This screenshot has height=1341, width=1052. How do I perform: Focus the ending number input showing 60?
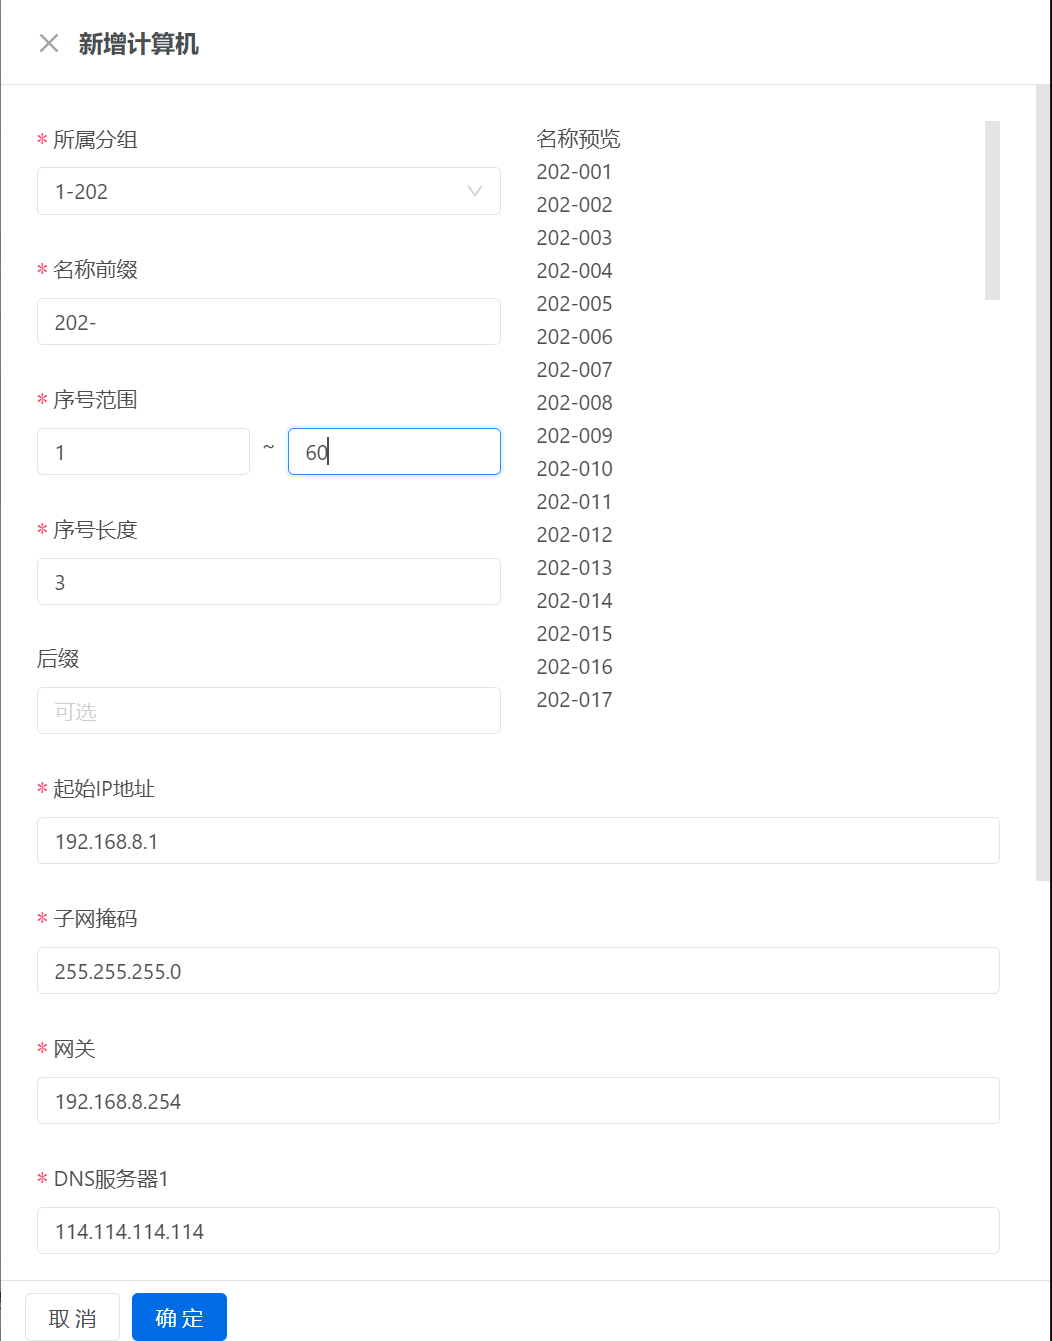pyautogui.click(x=394, y=451)
